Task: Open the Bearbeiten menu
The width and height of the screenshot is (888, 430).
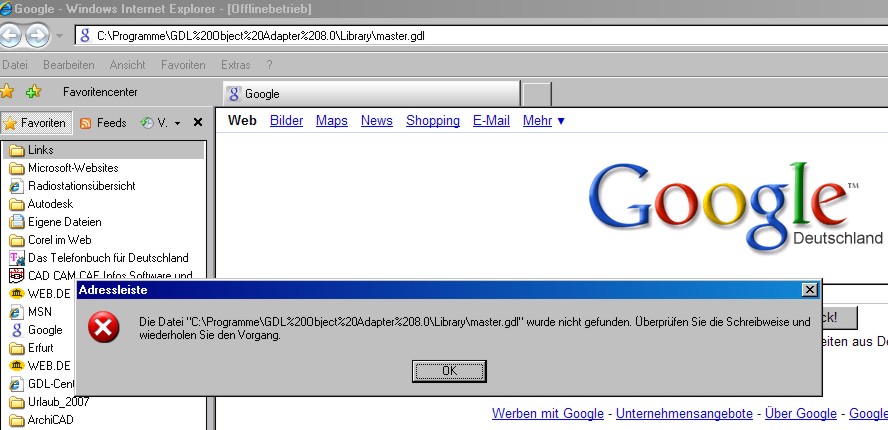Action: 69,65
